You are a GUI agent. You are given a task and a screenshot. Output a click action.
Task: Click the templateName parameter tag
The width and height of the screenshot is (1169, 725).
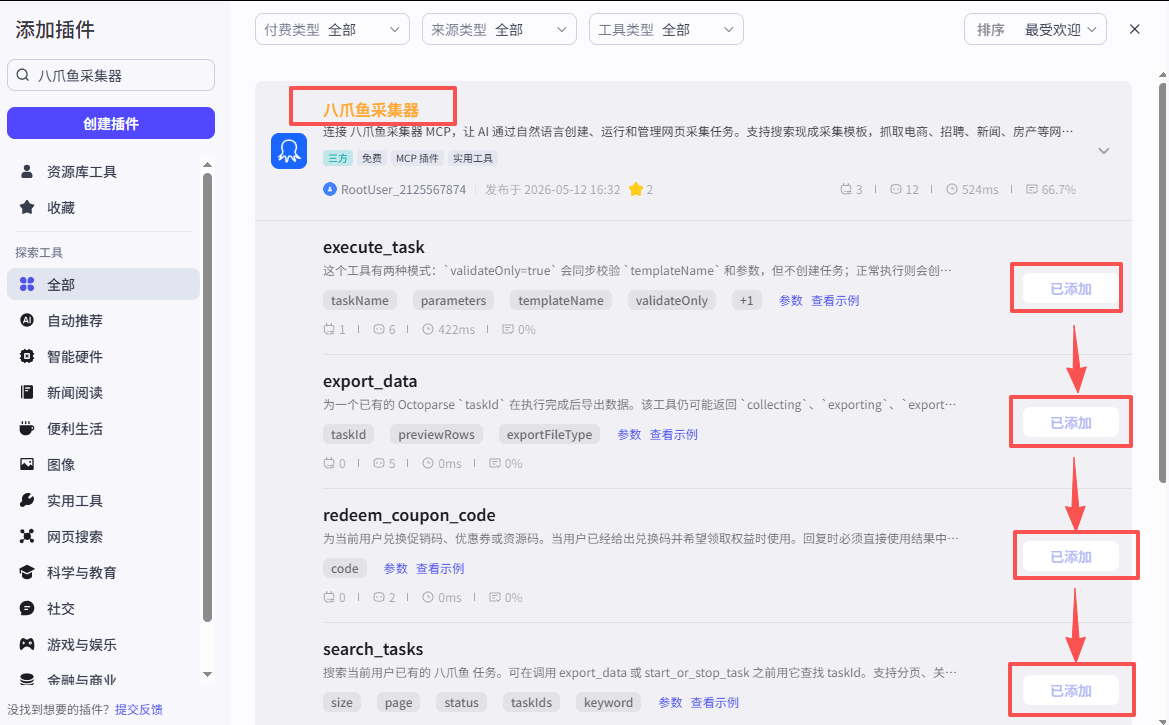coord(561,301)
